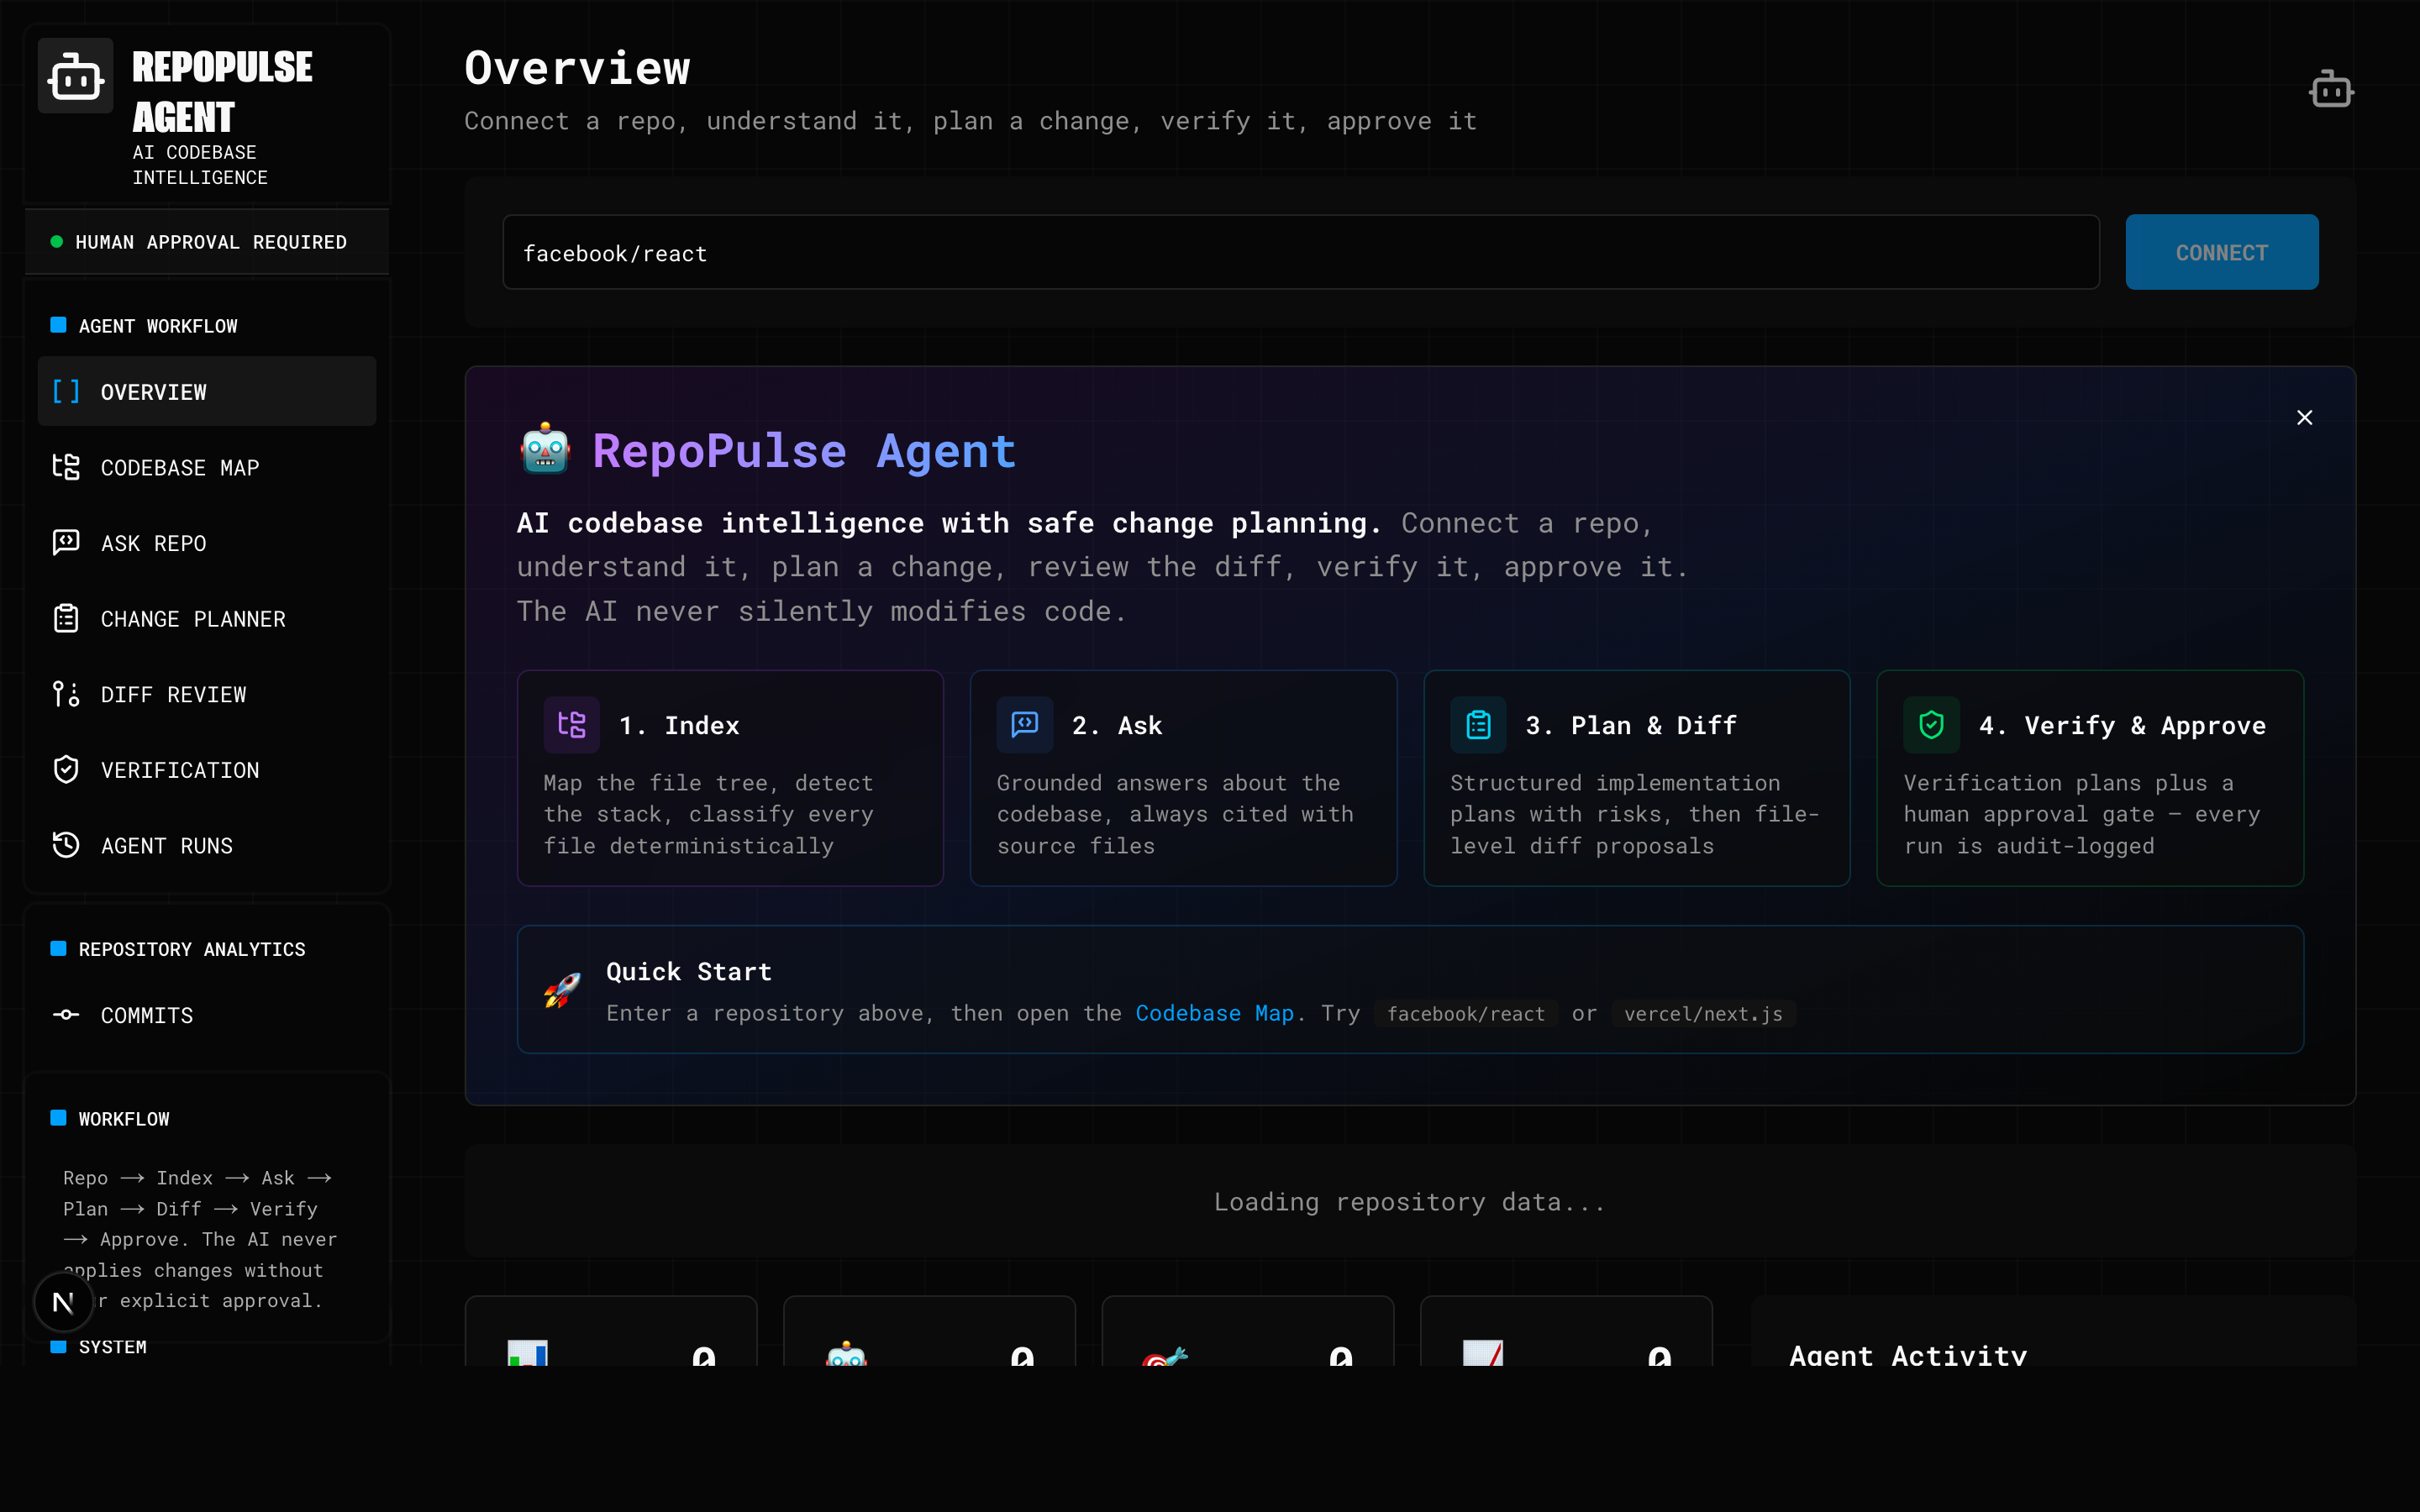
Task: Dismiss the RepoPulse Agent intro banner
Action: [x=2304, y=418]
